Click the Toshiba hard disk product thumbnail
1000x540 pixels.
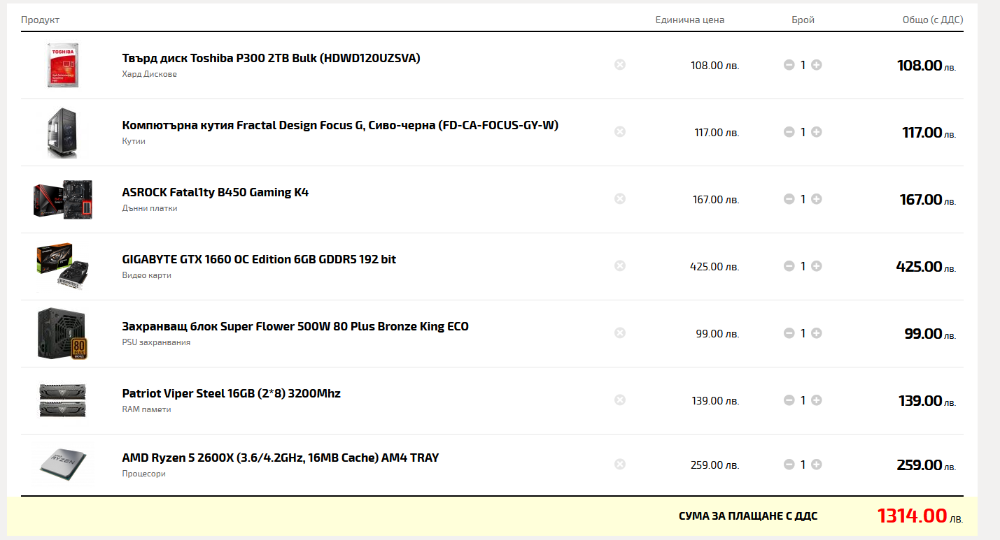(x=62, y=65)
